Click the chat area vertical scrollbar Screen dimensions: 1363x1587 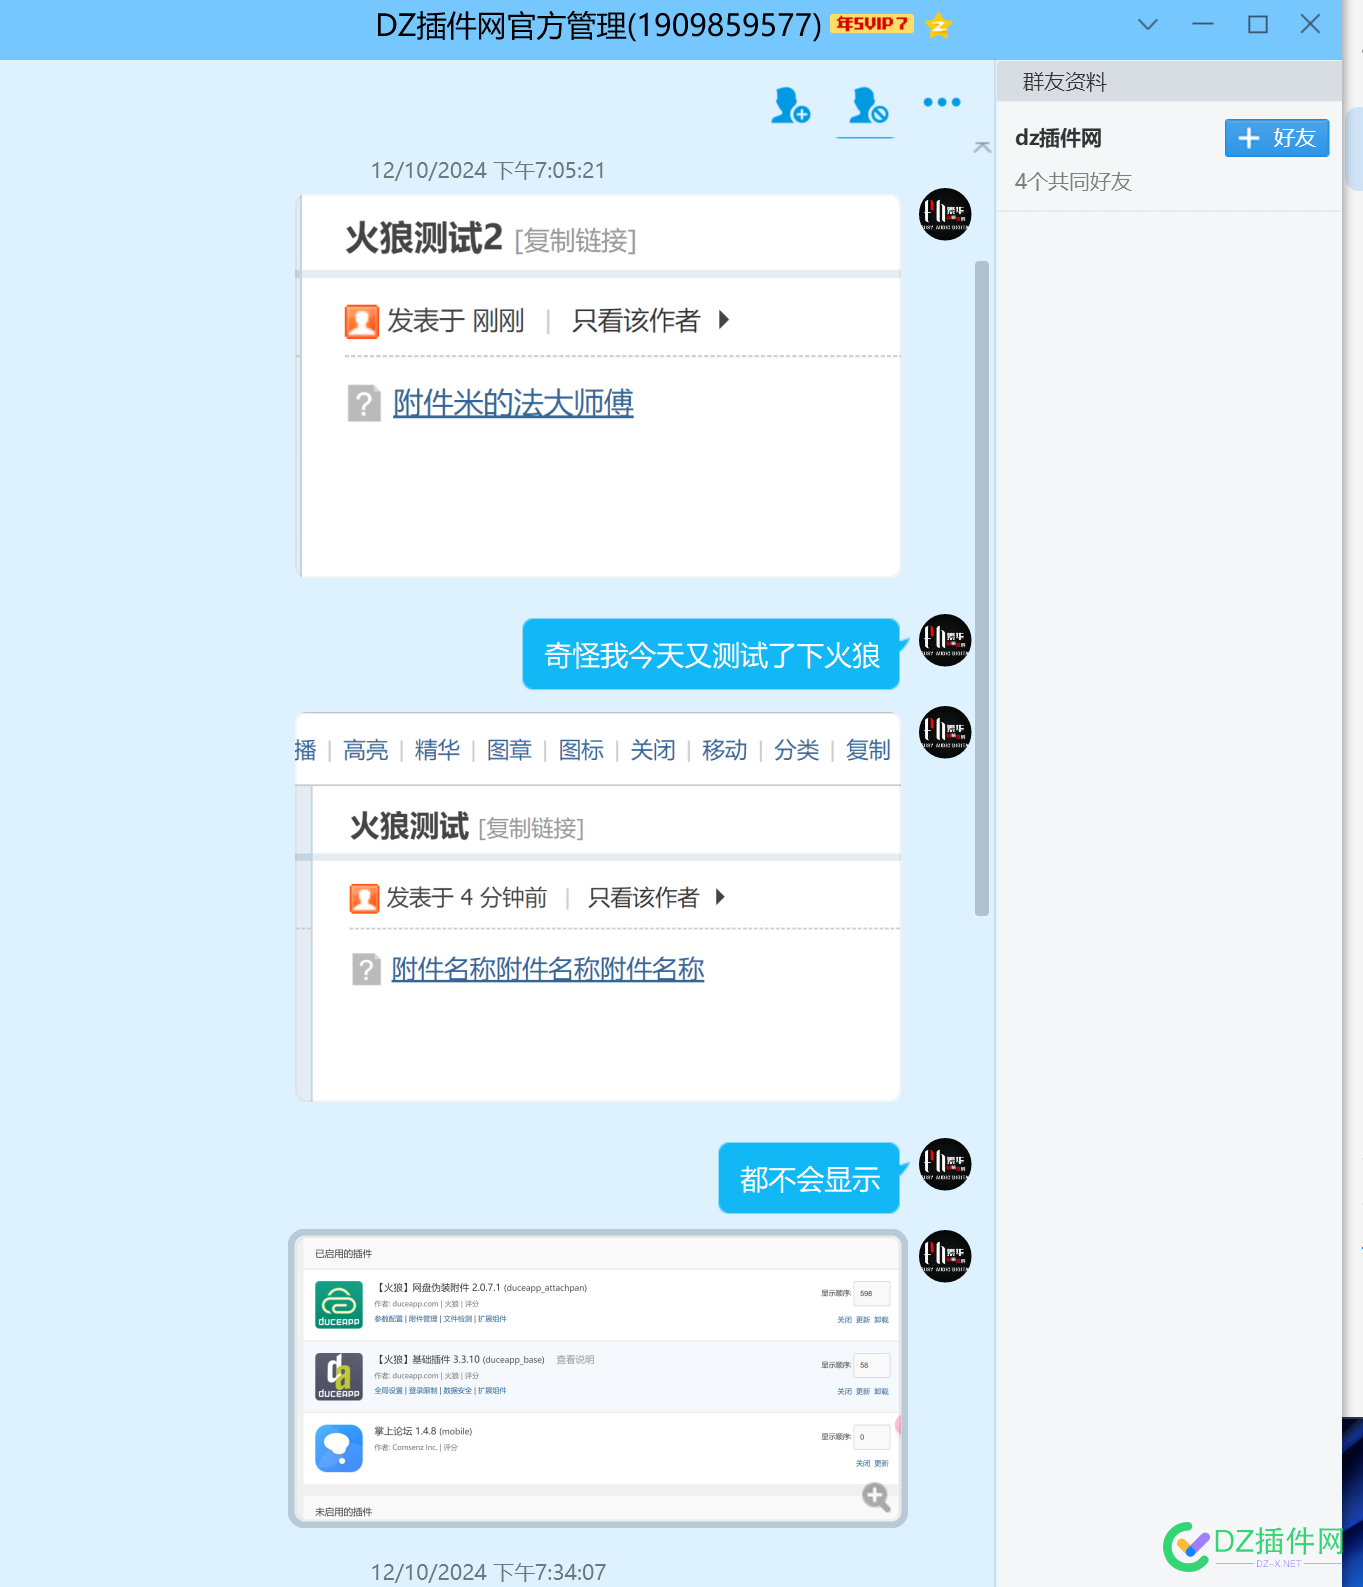[982, 588]
